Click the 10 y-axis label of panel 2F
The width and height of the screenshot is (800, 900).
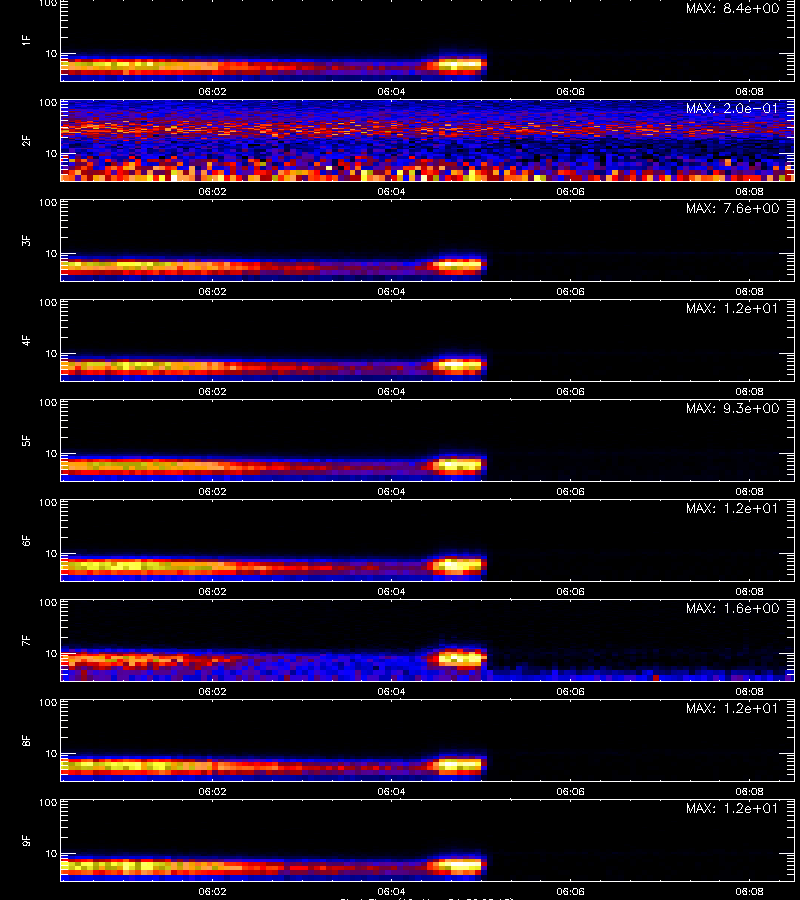pyautogui.click(x=51, y=153)
